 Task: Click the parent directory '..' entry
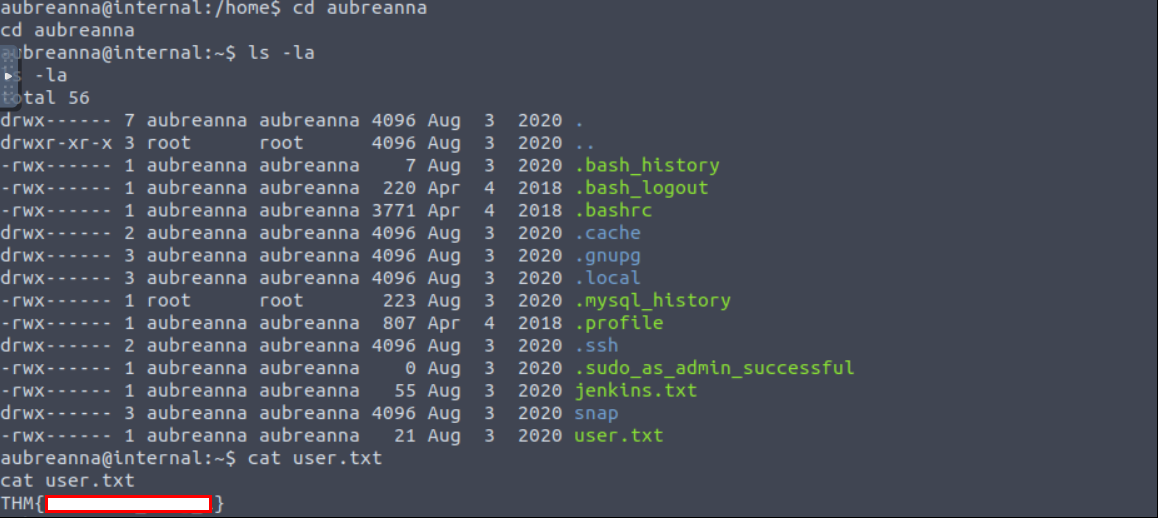(585, 143)
